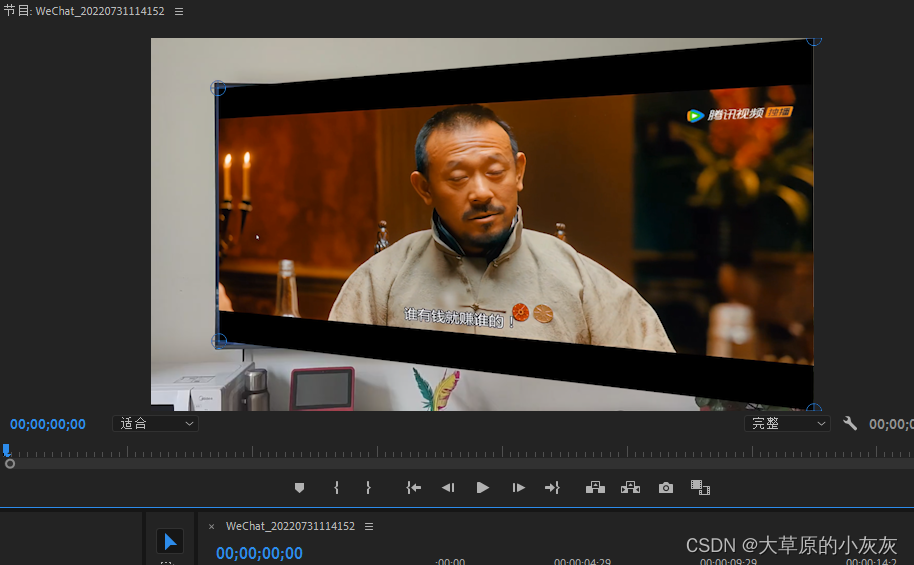
Task: Click the Add Marker button
Action: coord(299,488)
